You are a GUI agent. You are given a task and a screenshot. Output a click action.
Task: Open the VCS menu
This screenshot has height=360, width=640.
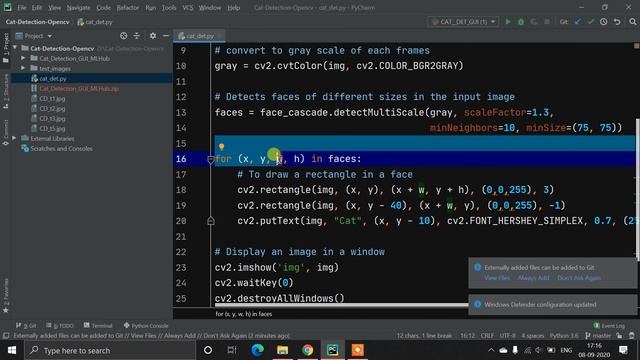188,7
